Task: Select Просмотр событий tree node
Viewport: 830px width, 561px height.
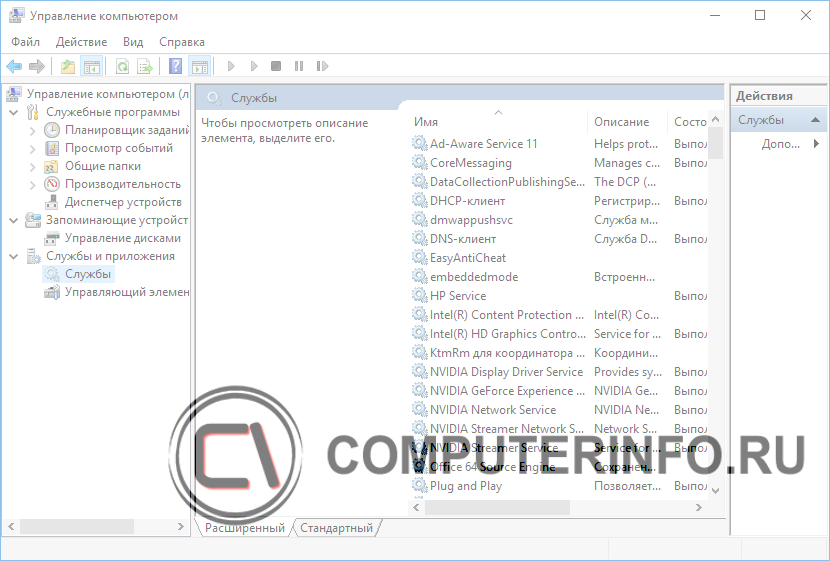Action: pyautogui.click(x=119, y=148)
